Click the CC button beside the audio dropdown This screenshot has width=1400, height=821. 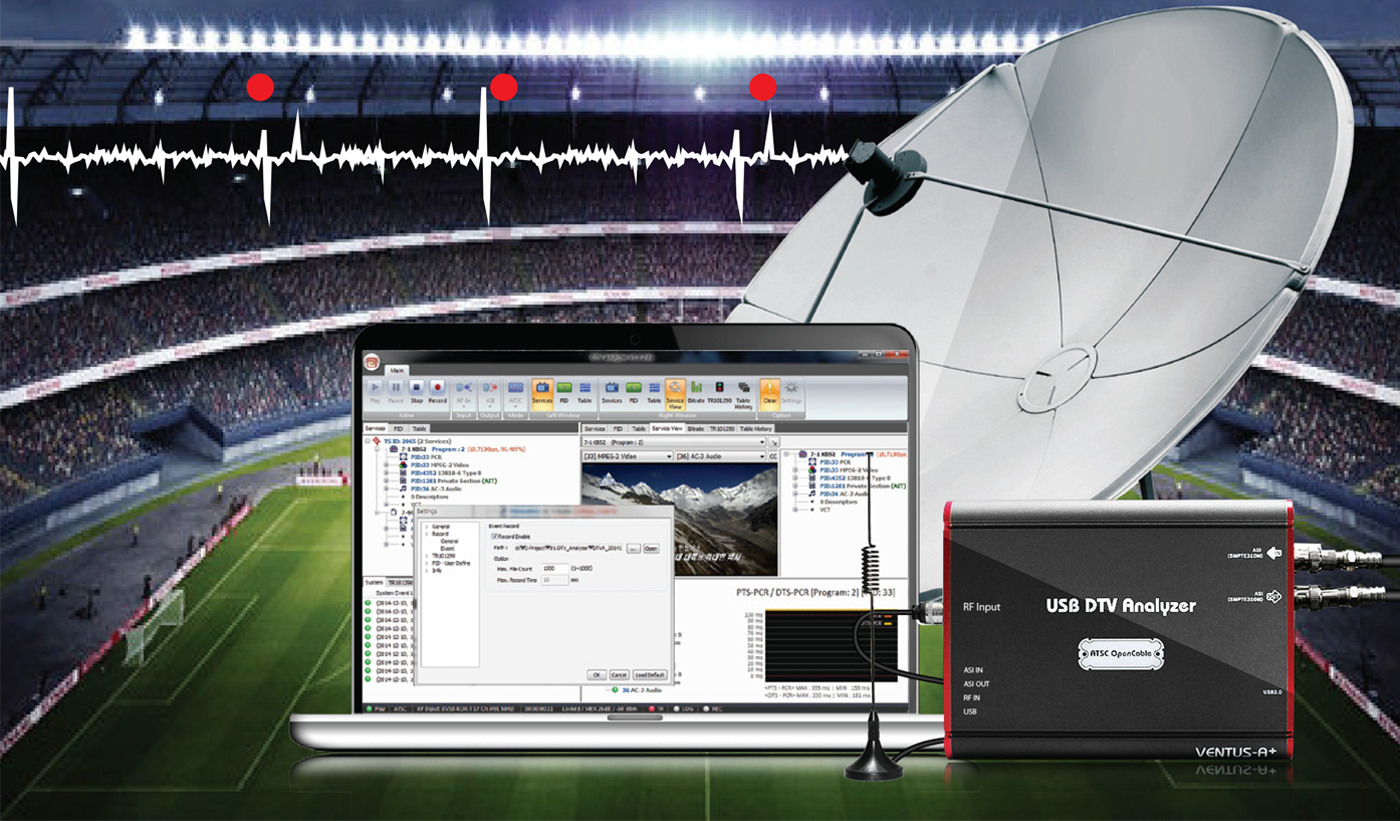click(773, 456)
